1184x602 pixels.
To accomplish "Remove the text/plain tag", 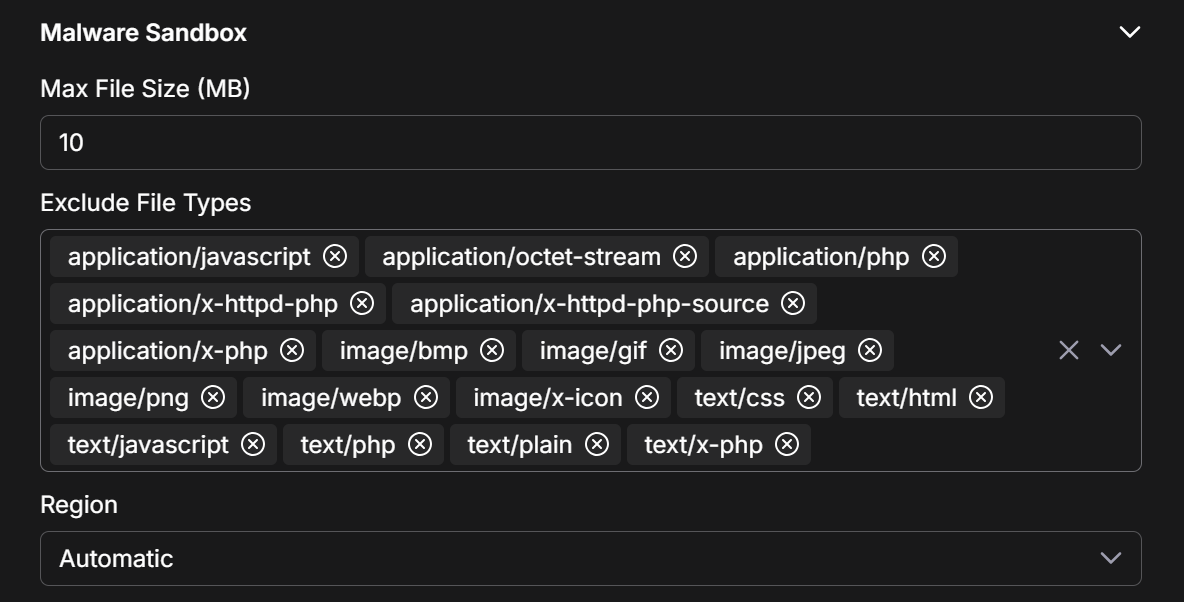I will tap(597, 444).
